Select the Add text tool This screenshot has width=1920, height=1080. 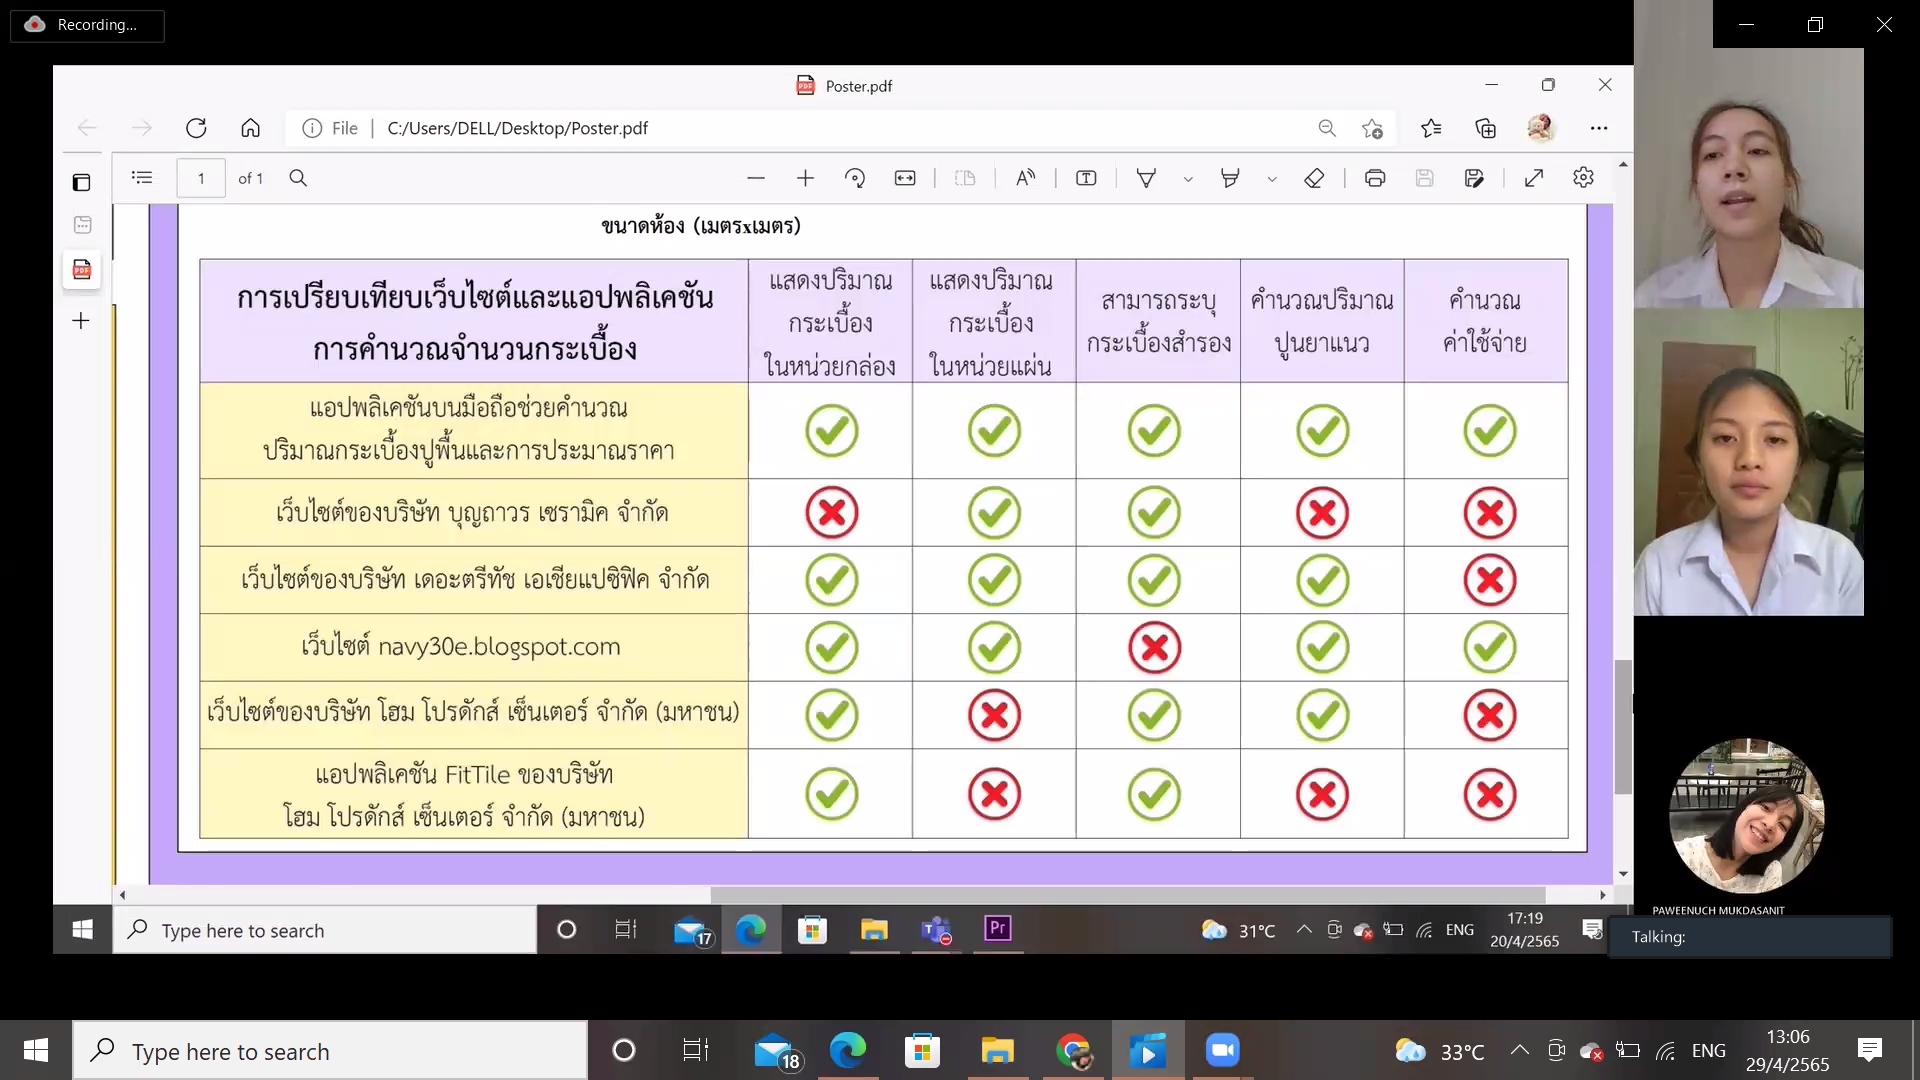pos(1086,178)
